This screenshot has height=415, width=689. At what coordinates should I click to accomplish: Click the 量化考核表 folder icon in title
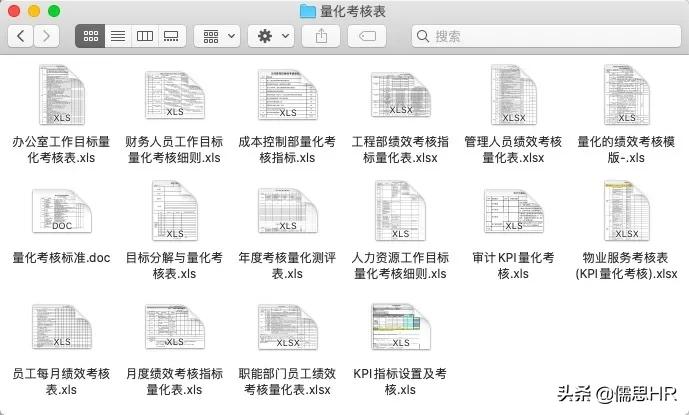click(x=308, y=11)
